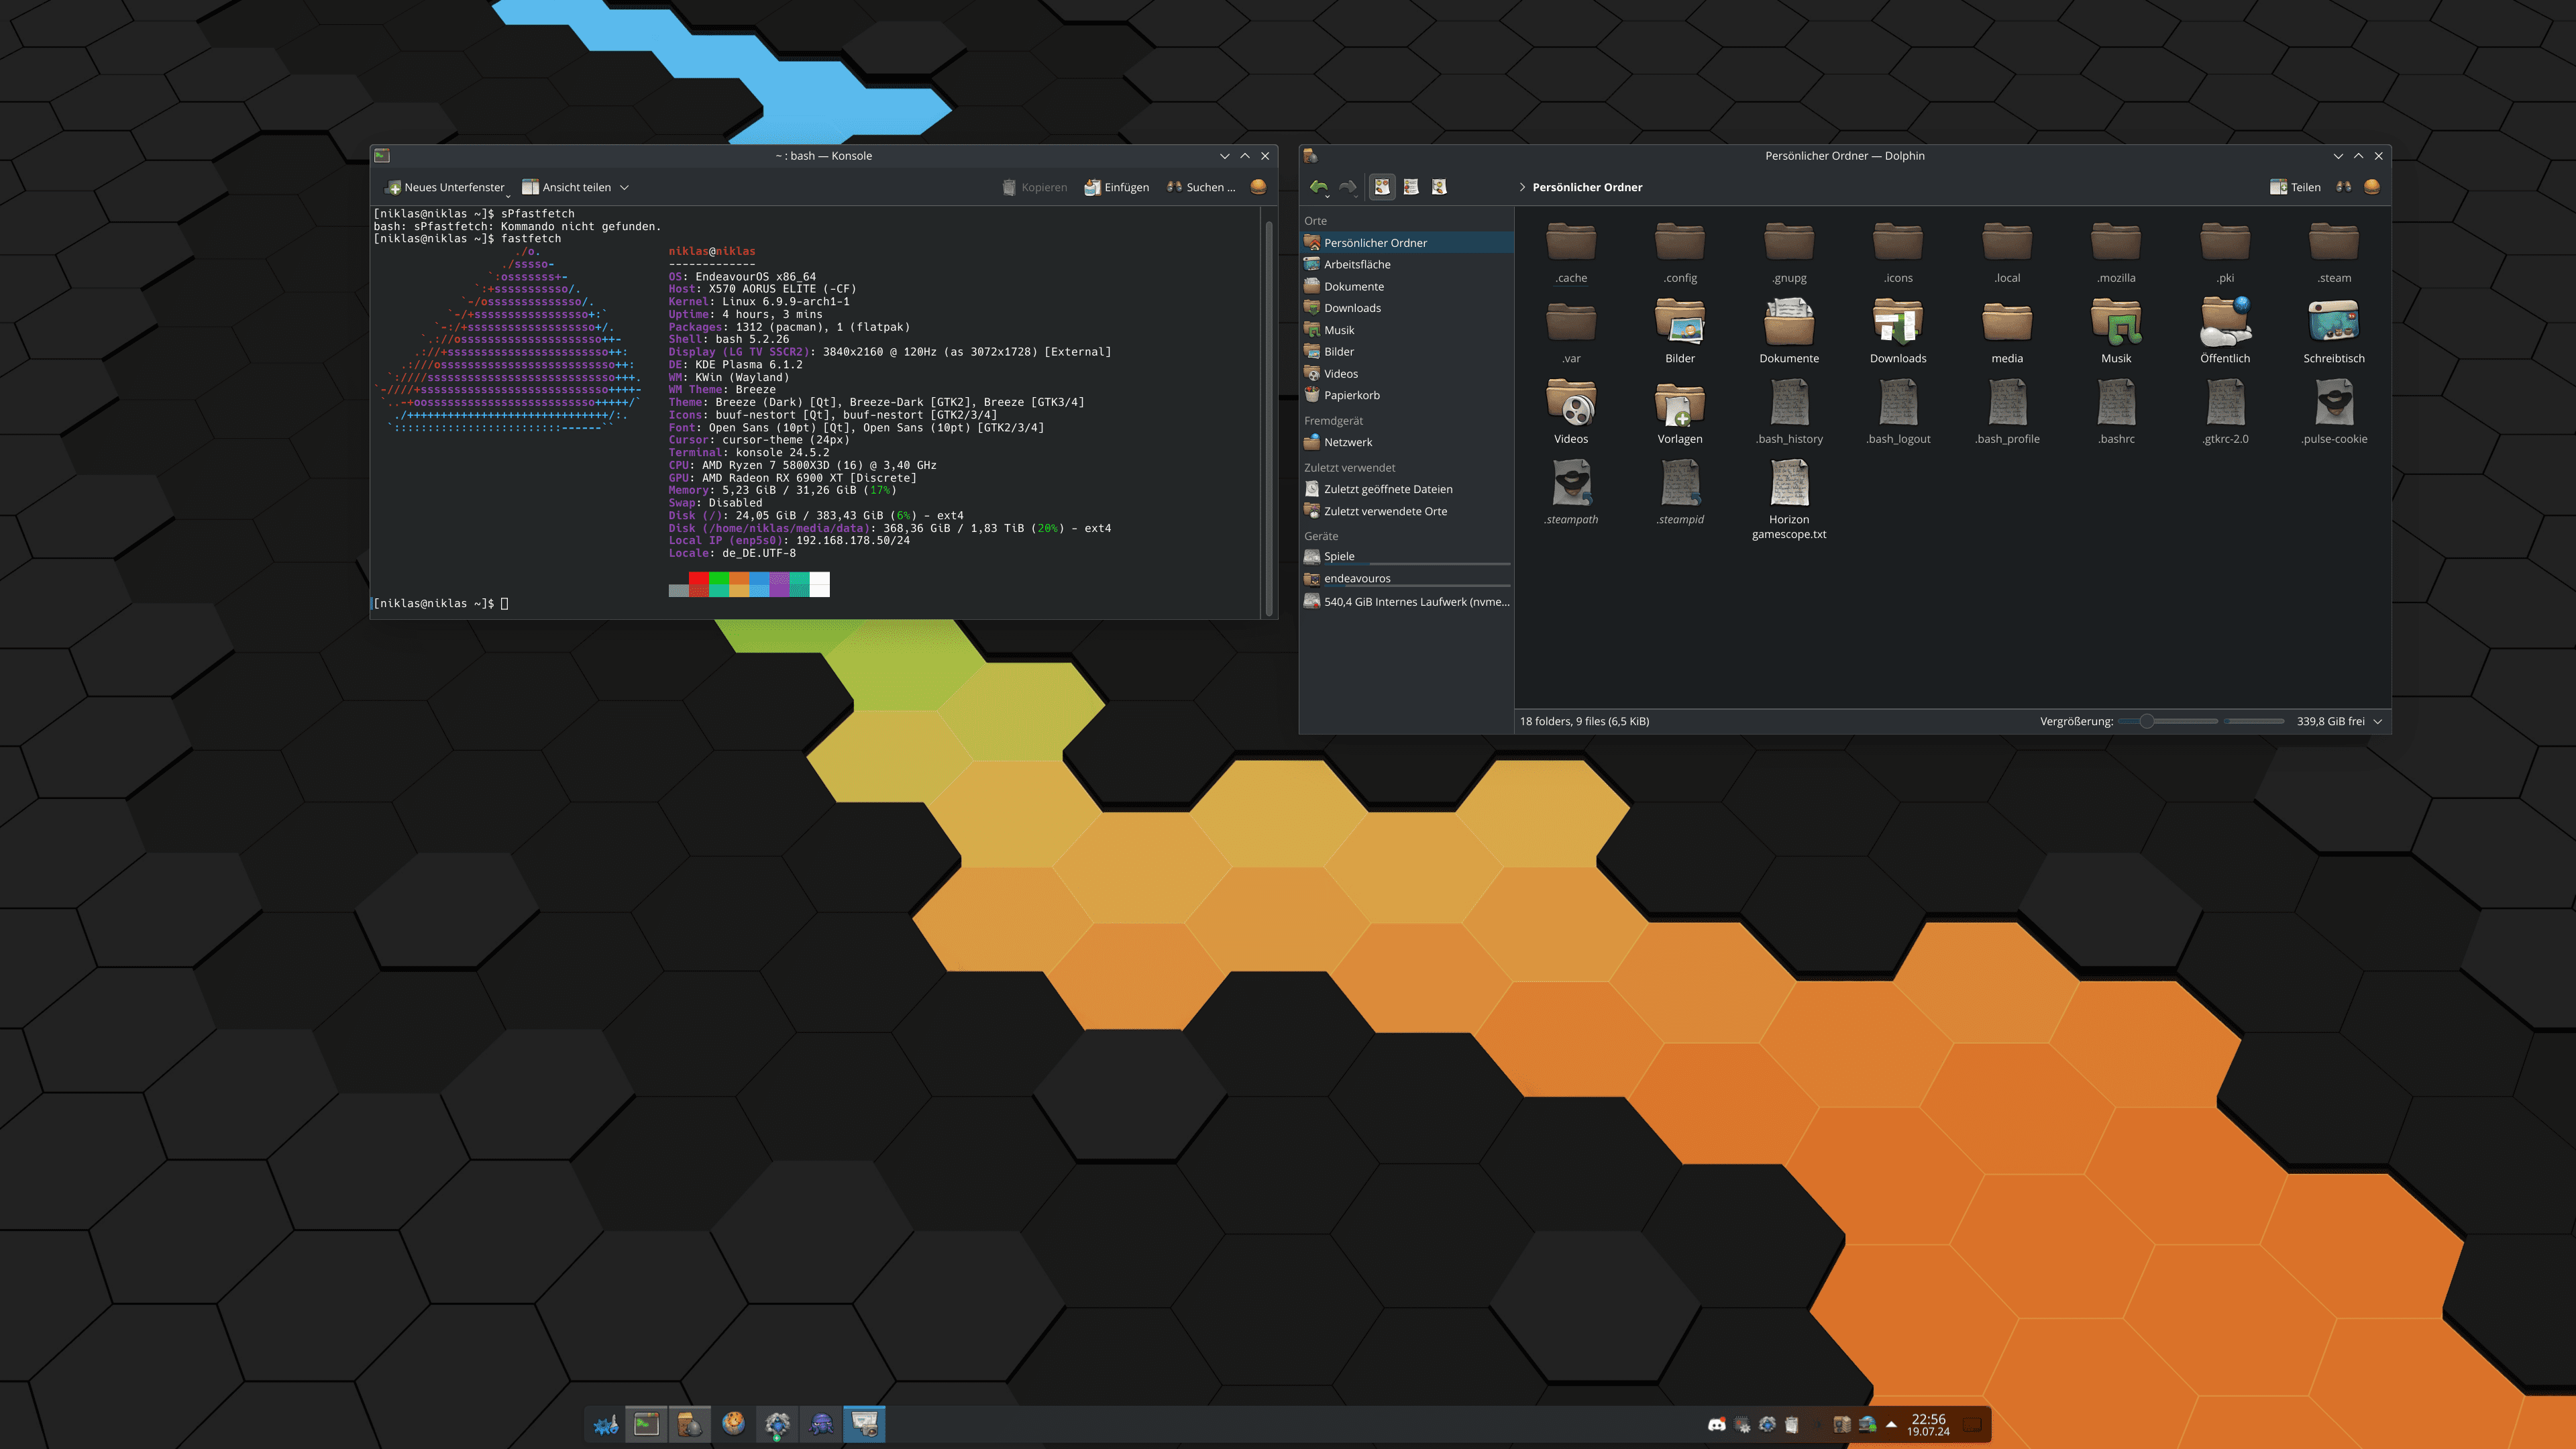
Task: Click the breadcrumb chevron before Persönlicher Ordner
Action: click(1522, 187)
